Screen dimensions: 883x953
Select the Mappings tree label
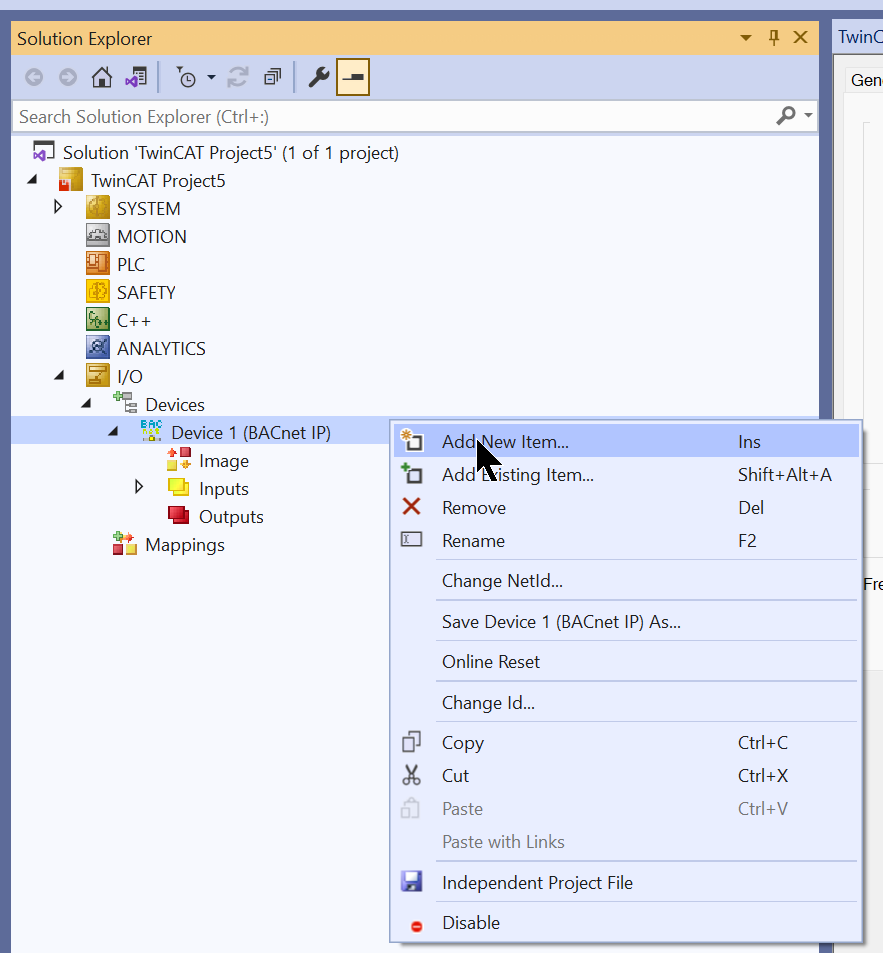(185, 545)
